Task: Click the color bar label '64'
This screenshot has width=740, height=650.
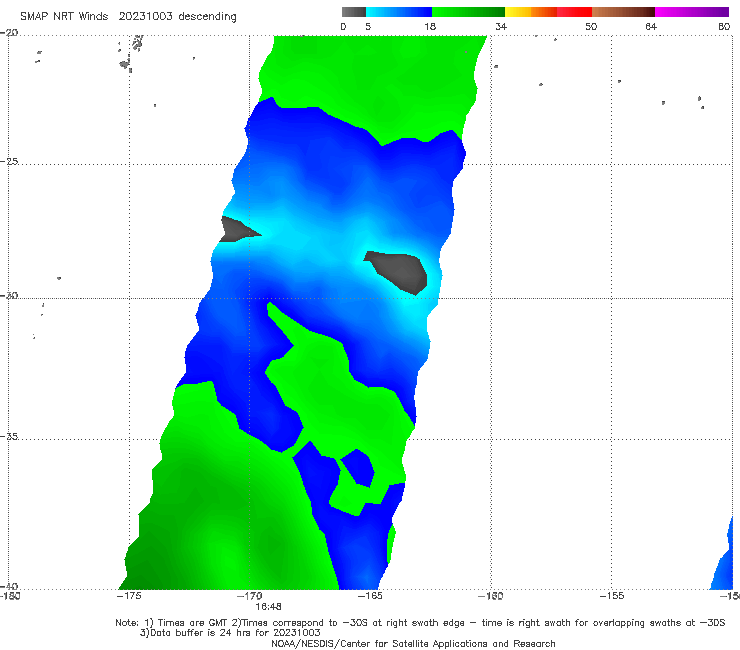Action: (651, 27)
